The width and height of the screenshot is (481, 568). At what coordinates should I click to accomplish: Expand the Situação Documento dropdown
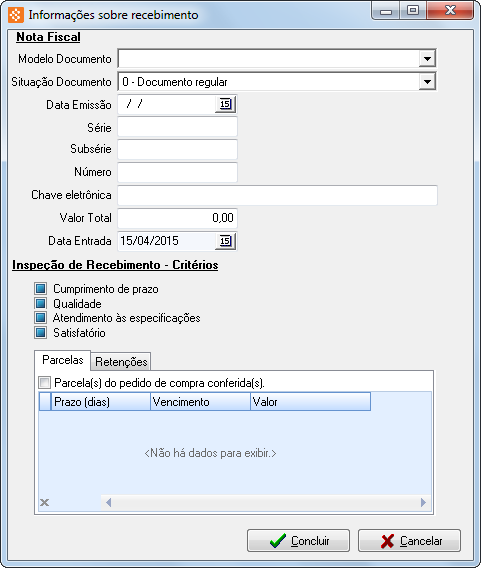(x=427, y=82)
